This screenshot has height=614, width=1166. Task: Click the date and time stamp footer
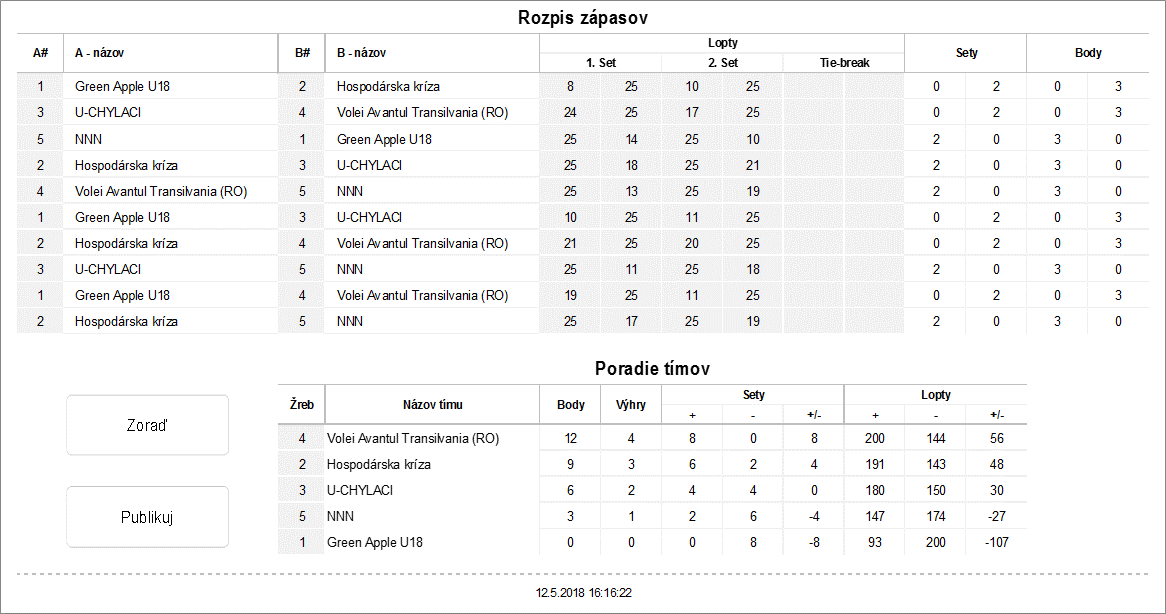point(583,593)
